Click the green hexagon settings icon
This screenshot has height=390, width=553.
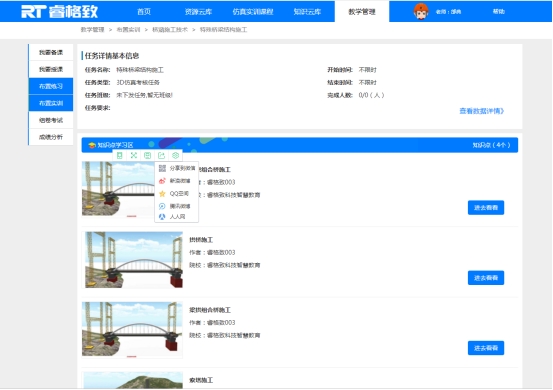tap(175, 156)
